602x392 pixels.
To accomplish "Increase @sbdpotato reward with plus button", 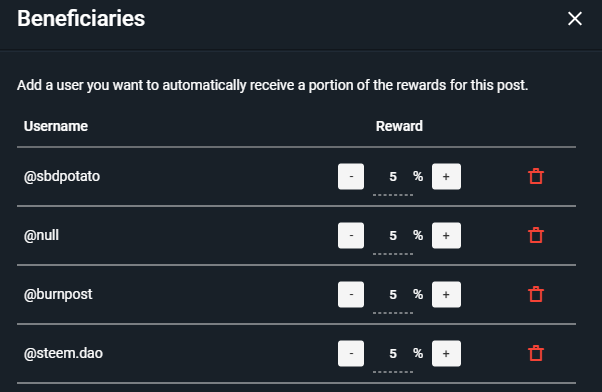I will (x=446, y=177).
